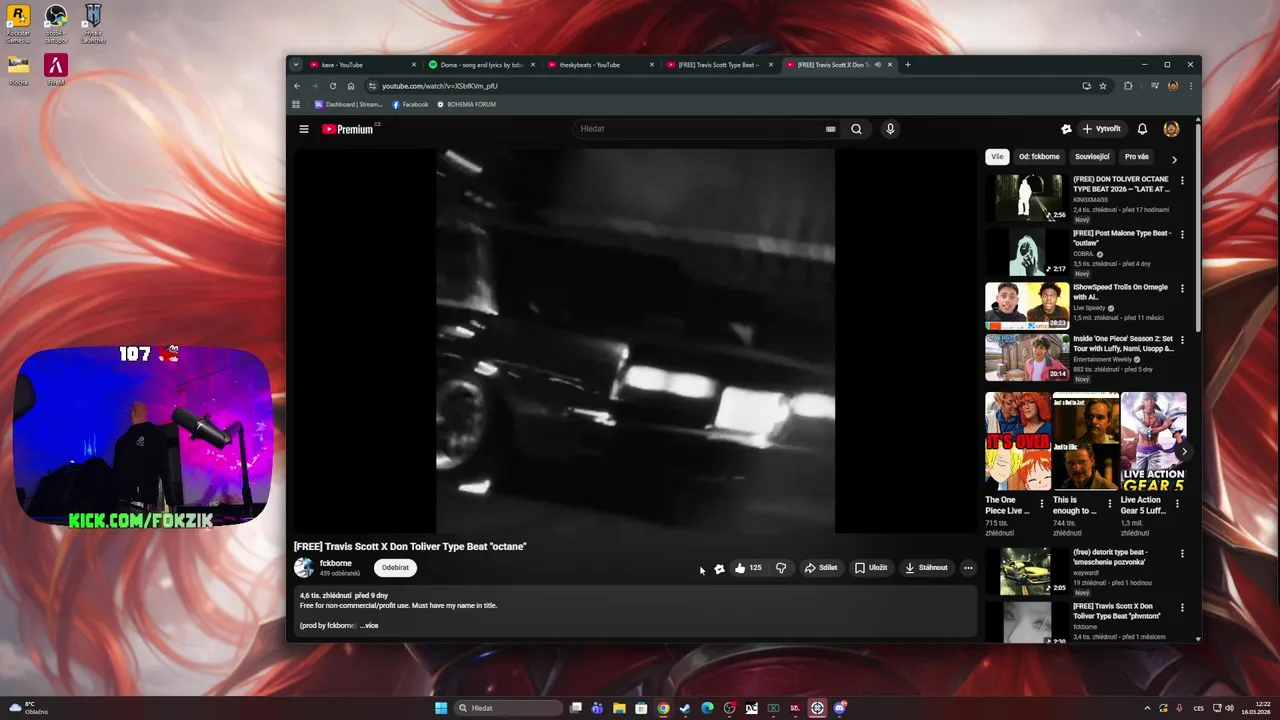Reload the page in Chrome
This screenshot has height=720, width=1280.
[x=333, y=86]
